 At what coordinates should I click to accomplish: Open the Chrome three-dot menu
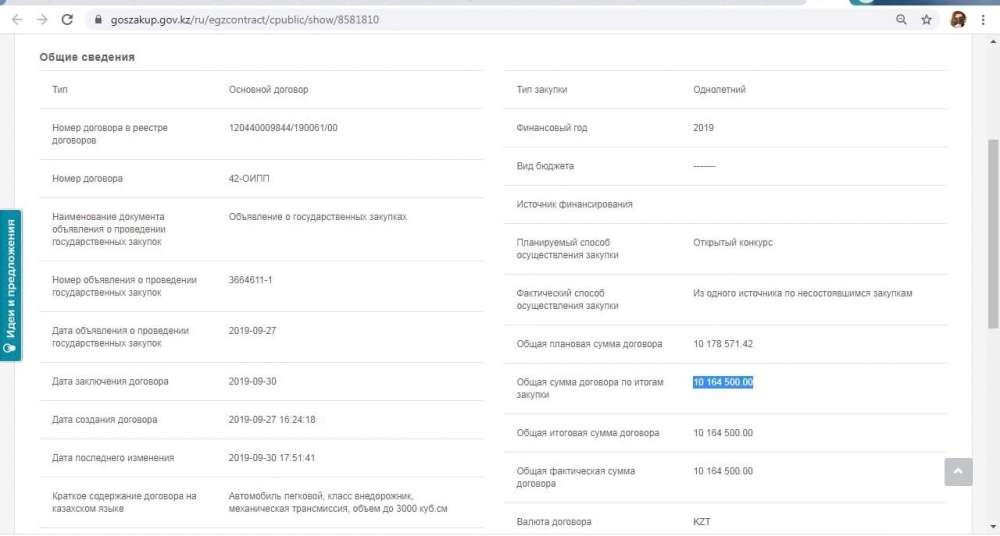[x=986, y=19]
